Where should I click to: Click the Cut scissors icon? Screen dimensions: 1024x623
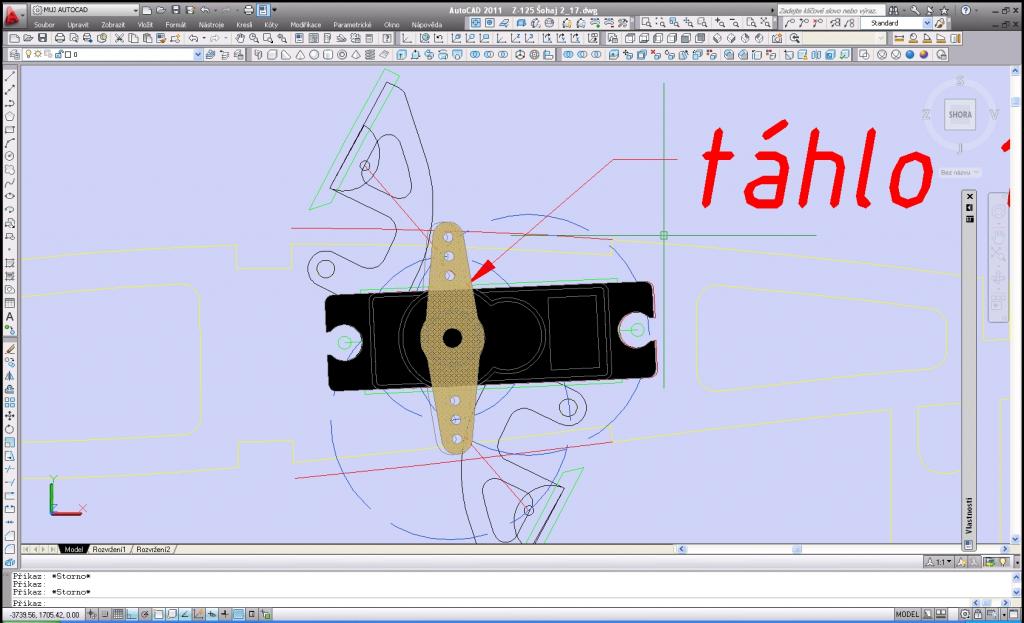coord(119,38)
